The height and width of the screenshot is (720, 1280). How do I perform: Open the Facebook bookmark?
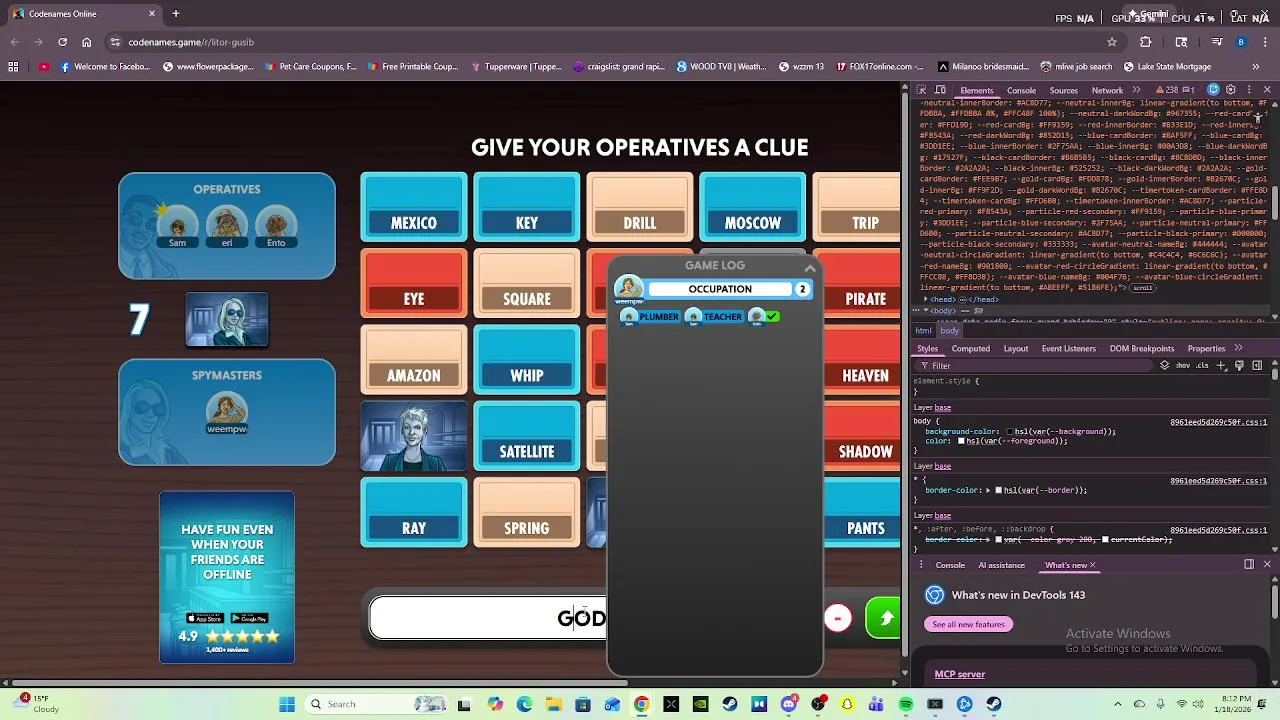[x=105, y=67]
